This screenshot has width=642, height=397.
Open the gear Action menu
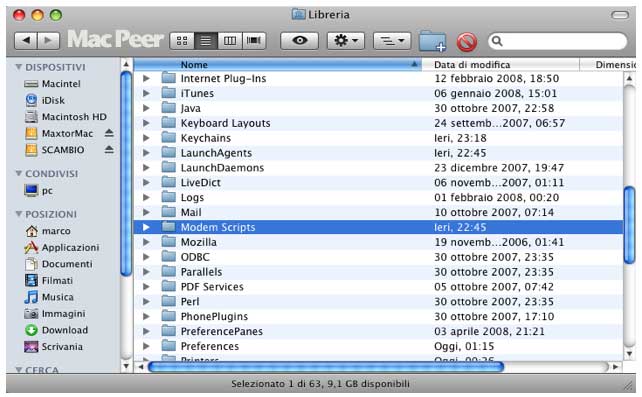coord(346,41)
